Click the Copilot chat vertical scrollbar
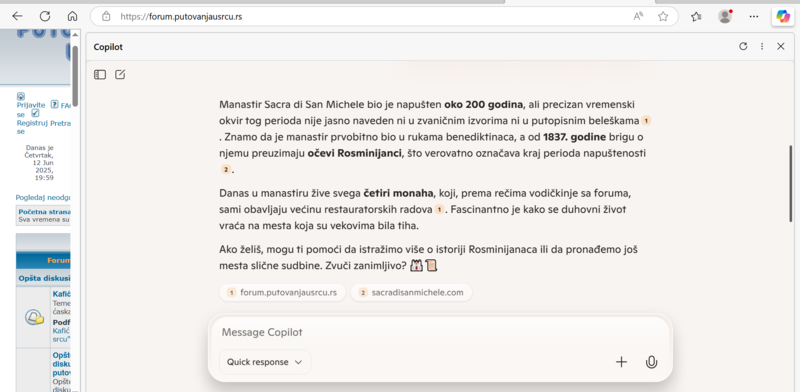Viewport: 800px width, 392px height. 791,183
